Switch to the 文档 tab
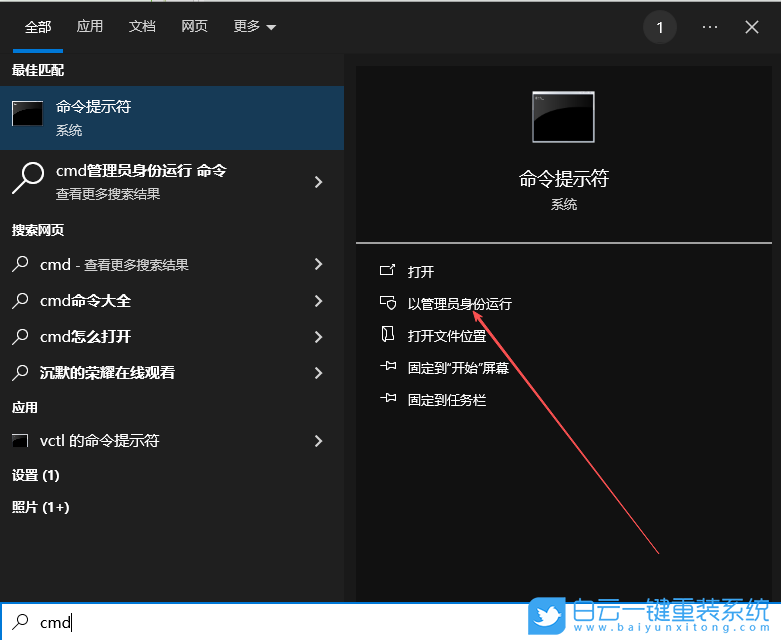 click(142, 26)
